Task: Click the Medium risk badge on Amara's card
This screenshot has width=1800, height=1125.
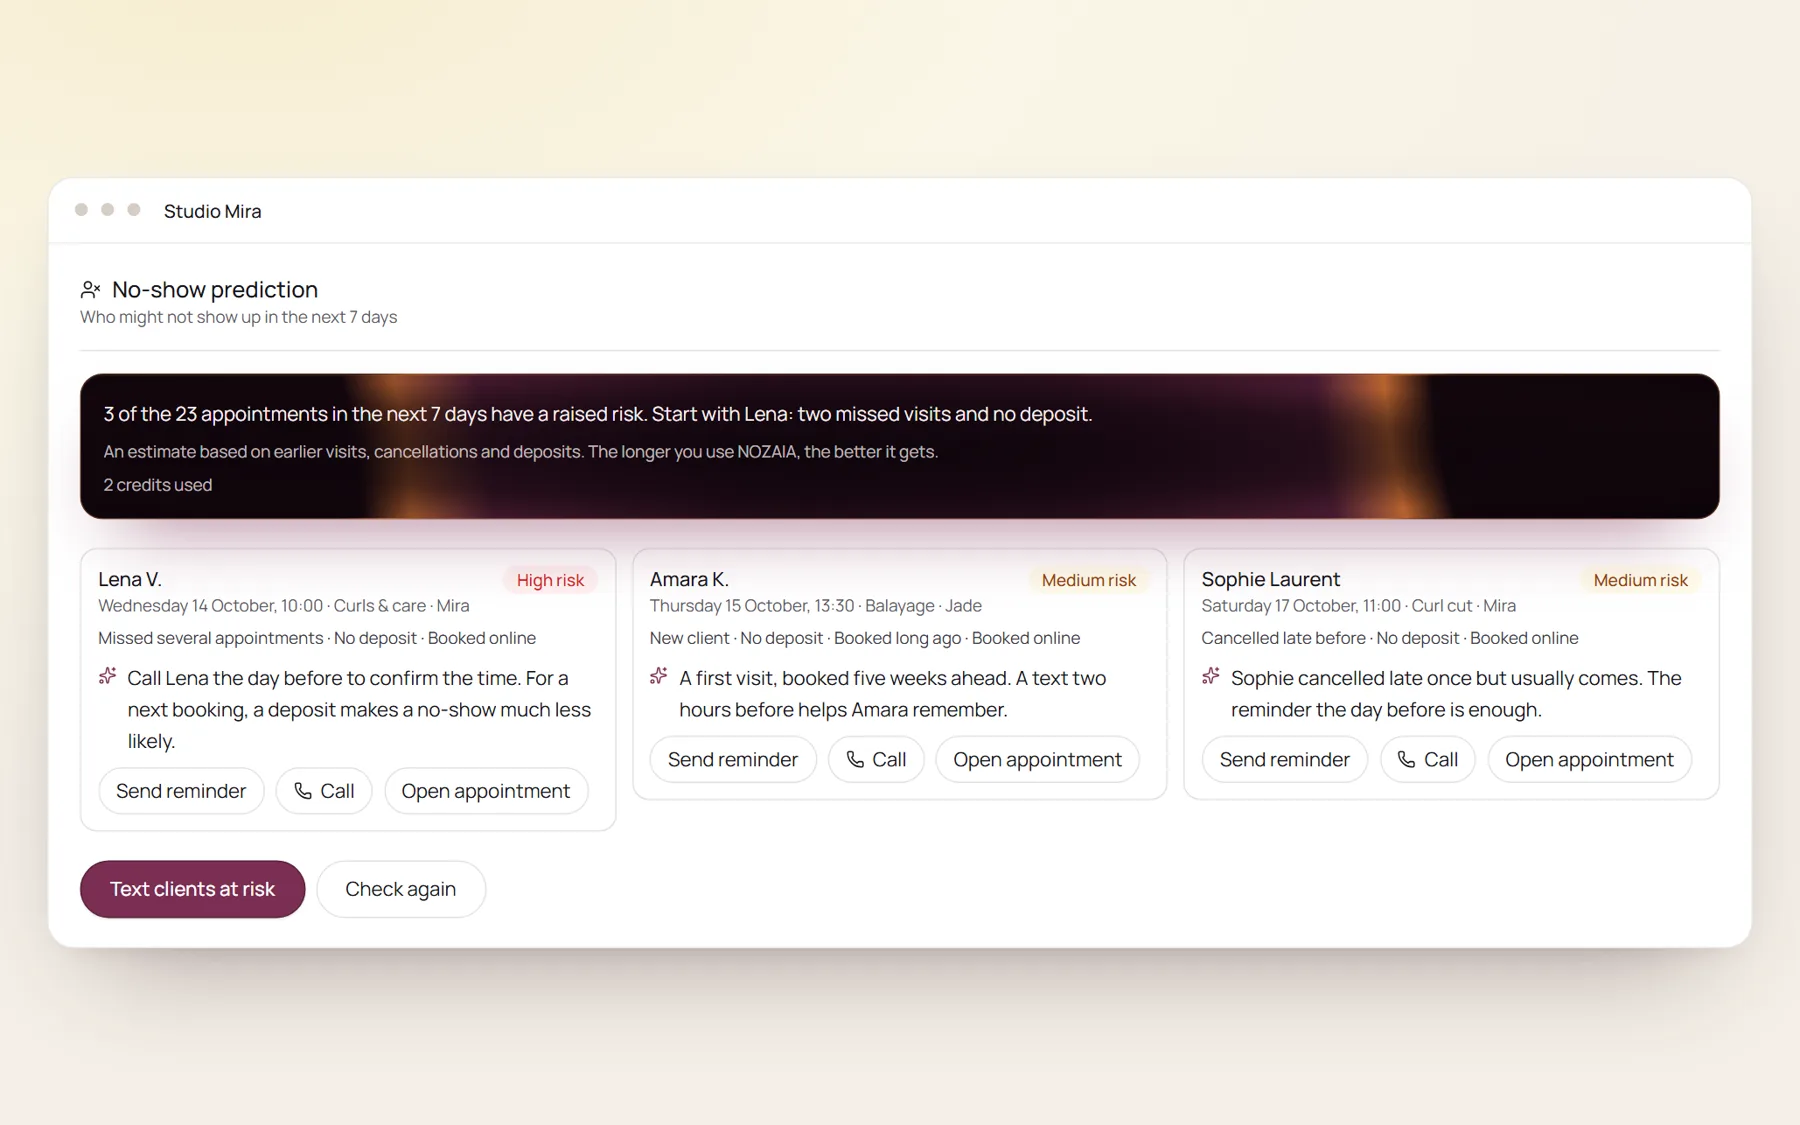Action: [1089, 580]
